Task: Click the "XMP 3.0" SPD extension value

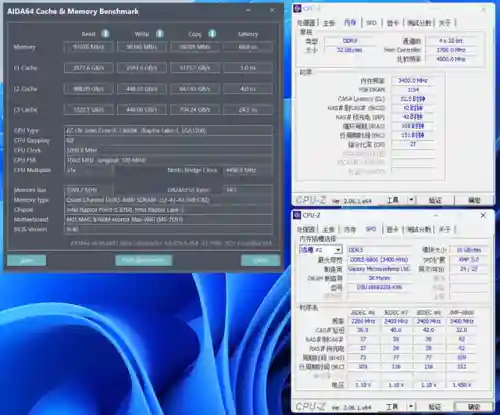Action: coord(469,259)
